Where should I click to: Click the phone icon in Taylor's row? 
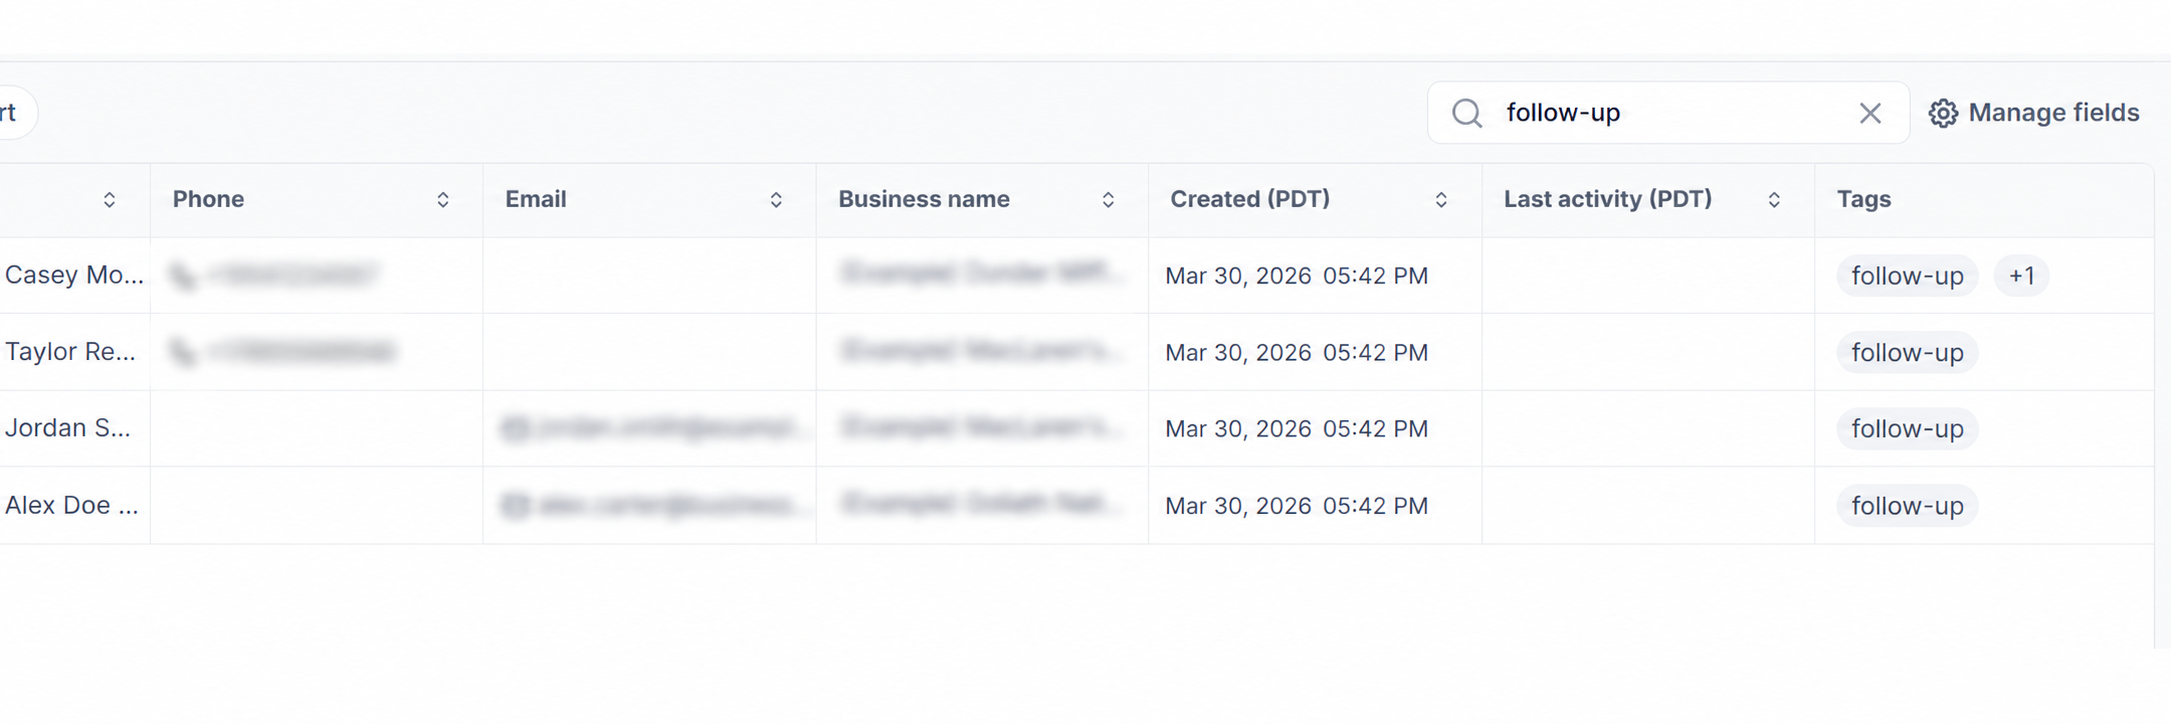[x=183, y=352]
